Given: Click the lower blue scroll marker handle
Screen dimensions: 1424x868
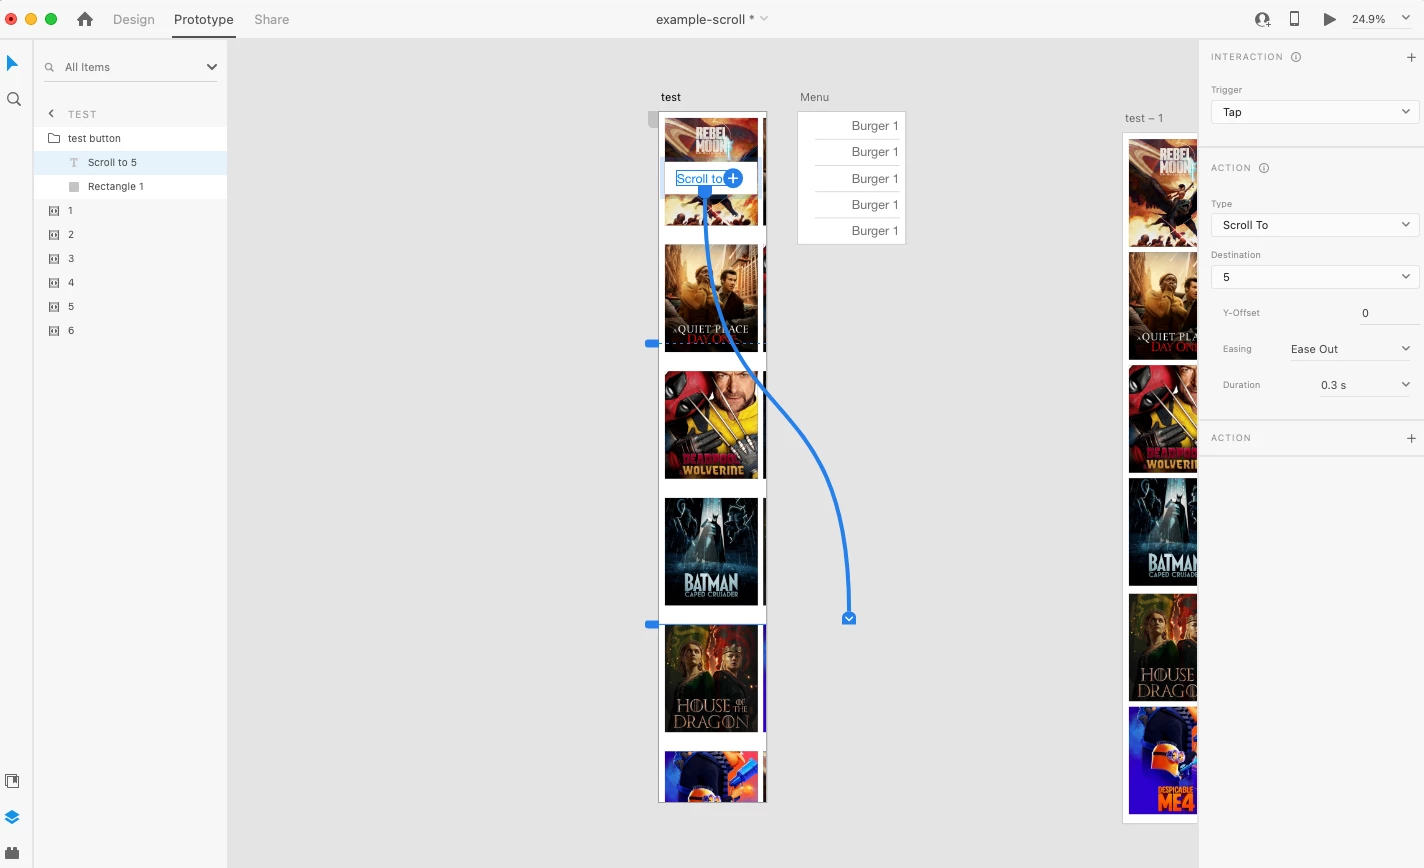Looking at the screenshot, I should point(652,624).
